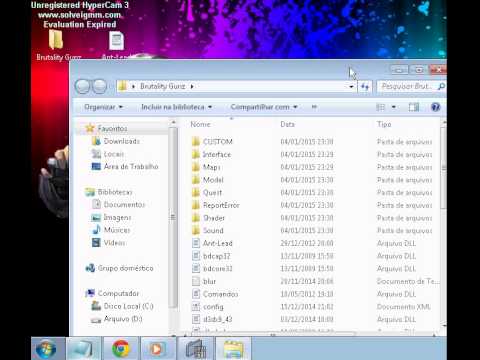This screenshot has width=480, height=360.
Task: Click the Pesquisar search field
Action: click(411, 86)
